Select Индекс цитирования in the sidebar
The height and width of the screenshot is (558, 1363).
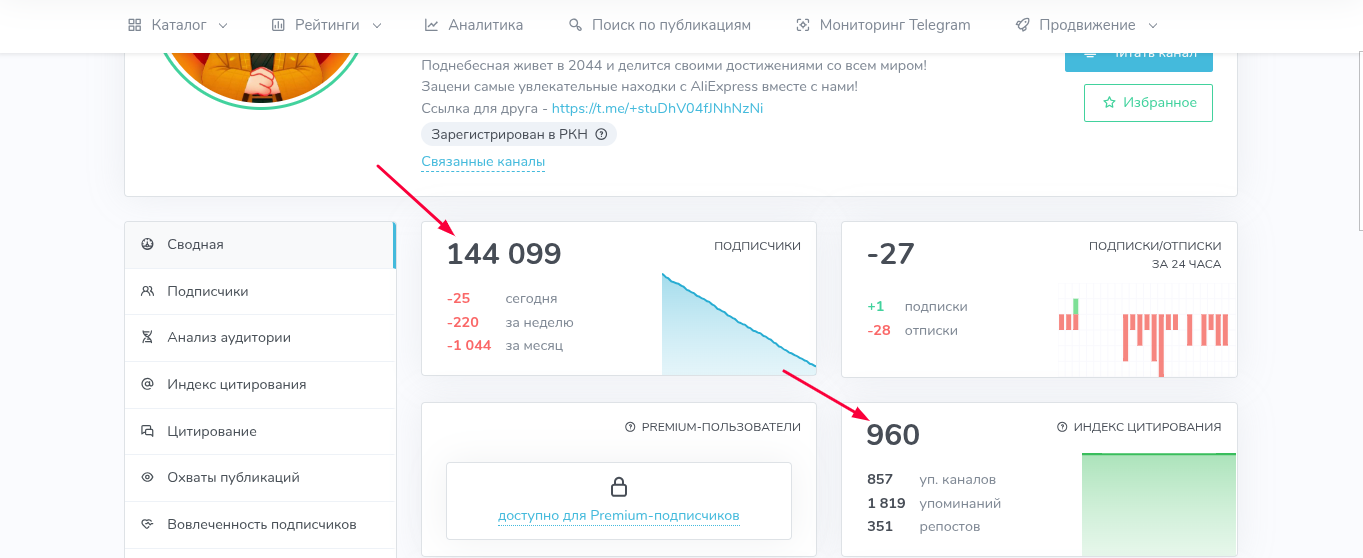(260, 385)
